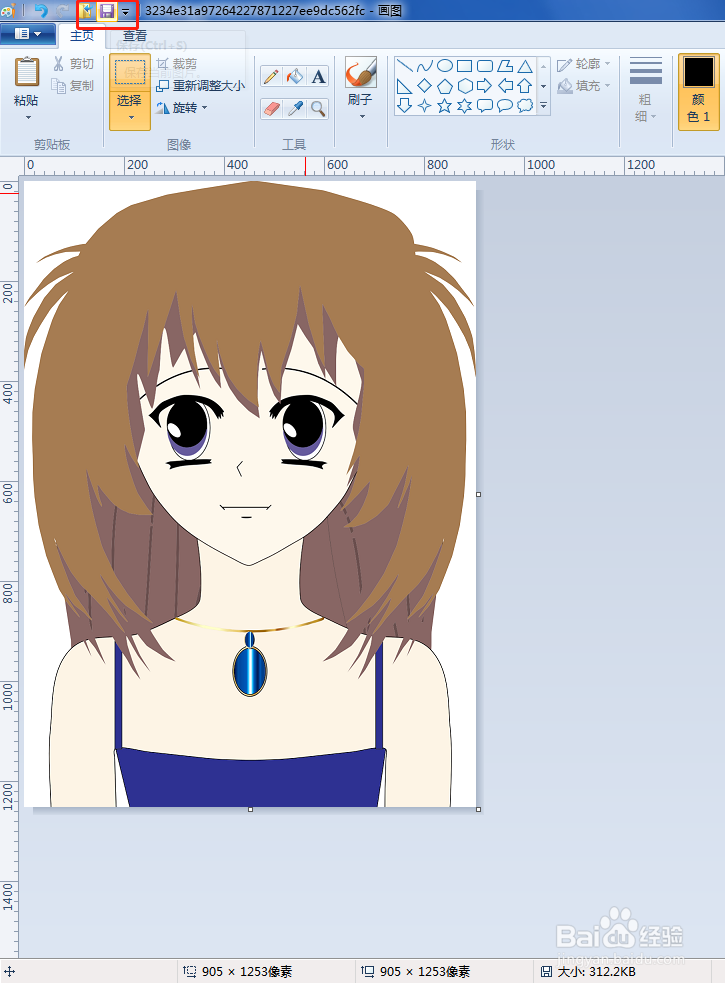
Task: Click the Undo arrow in quick access toolbar
Action: (x=41, y=11)
